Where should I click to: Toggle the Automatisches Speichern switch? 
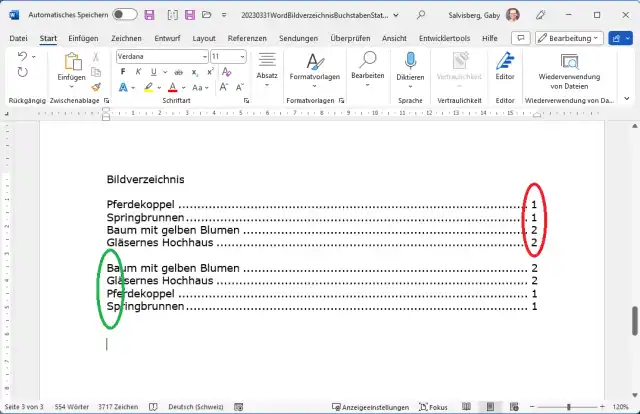[125, 15]
